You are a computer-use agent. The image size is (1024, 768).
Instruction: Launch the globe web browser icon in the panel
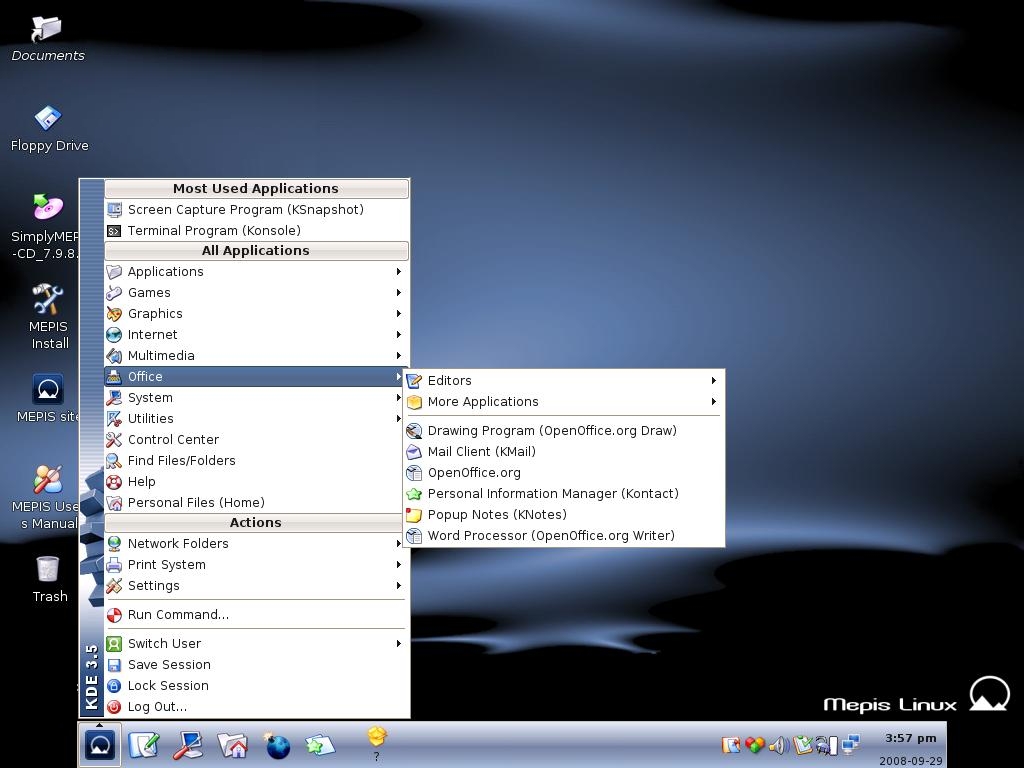278,745
